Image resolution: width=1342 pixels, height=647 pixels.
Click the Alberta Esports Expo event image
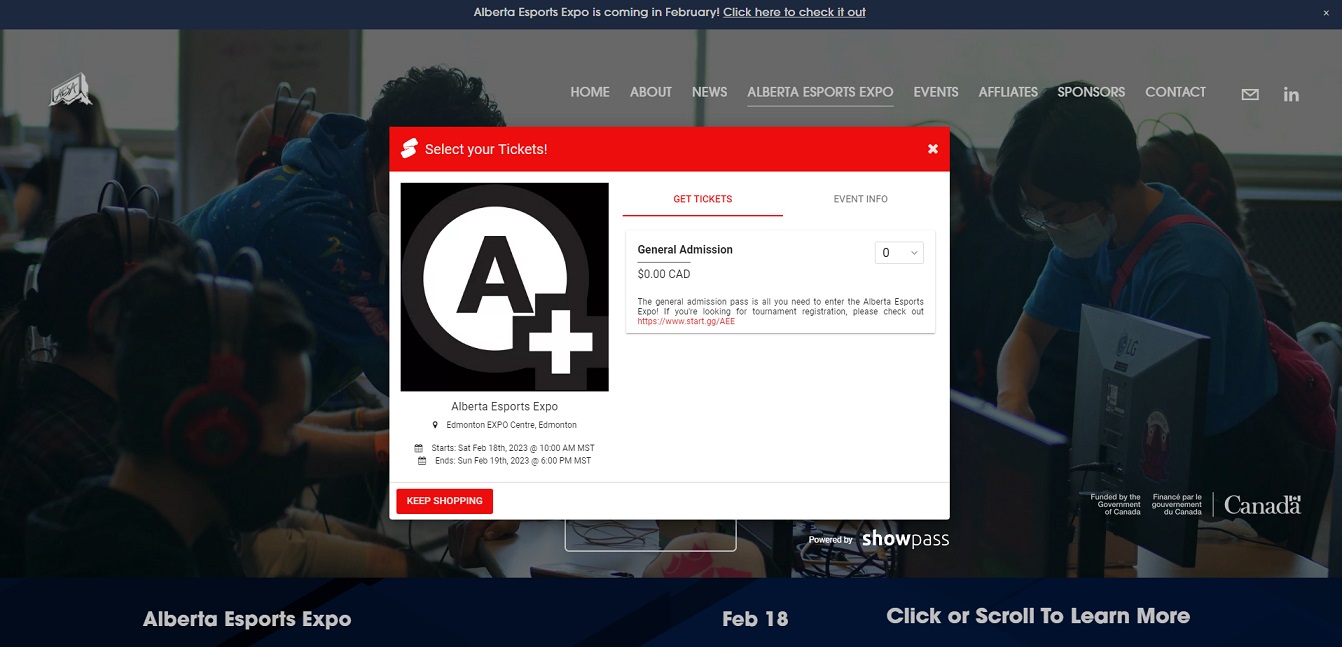[x=504, y=287]
